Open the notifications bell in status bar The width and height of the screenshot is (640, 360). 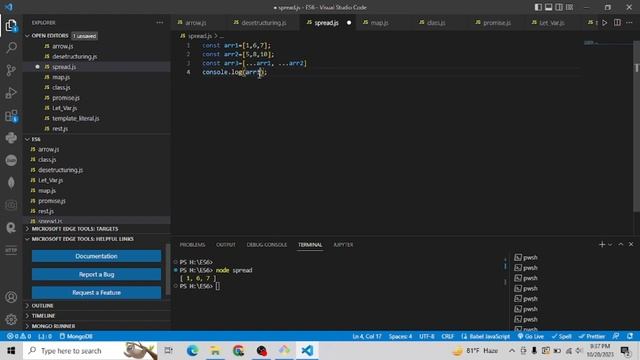coord(630,336)
